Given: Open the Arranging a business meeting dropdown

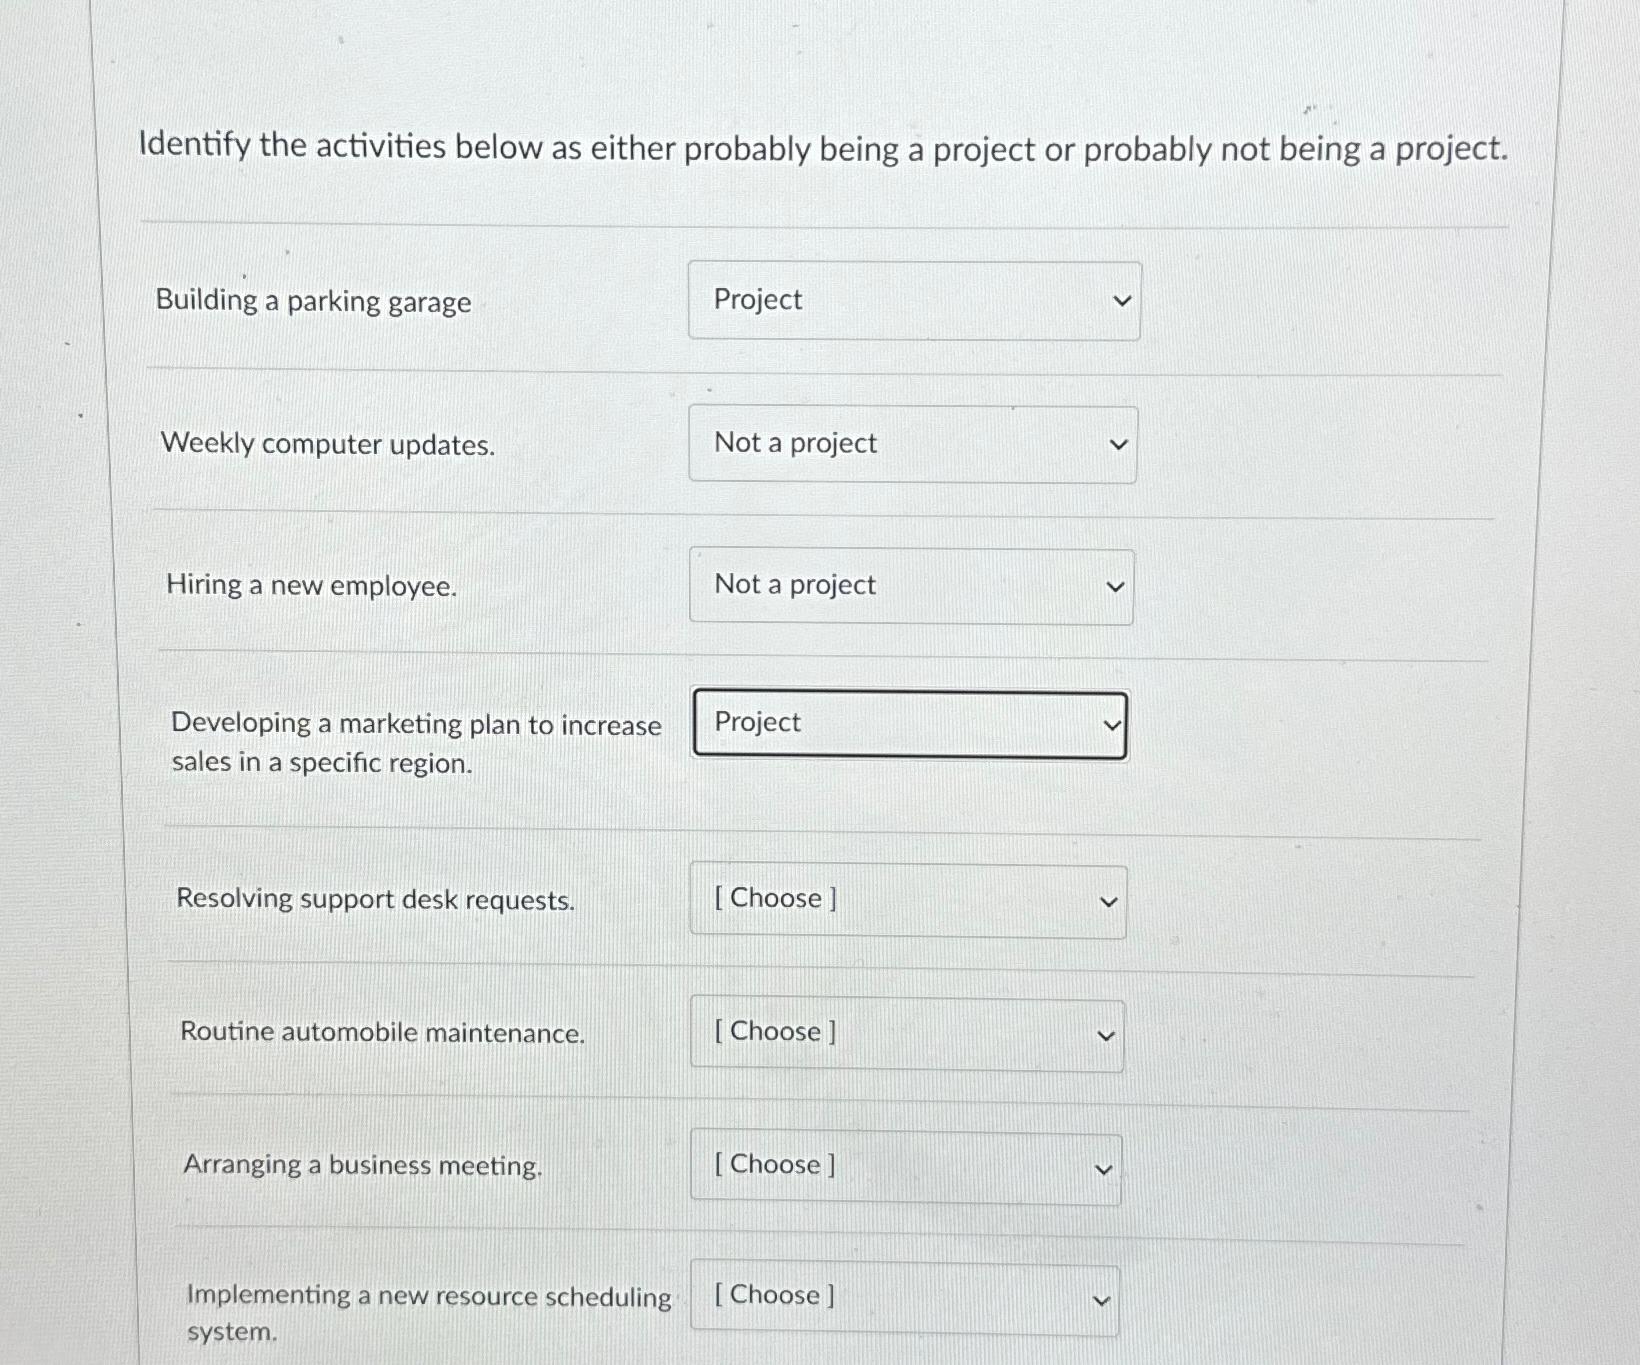Looking at the screenshot, I should (x=905, y=1166).
